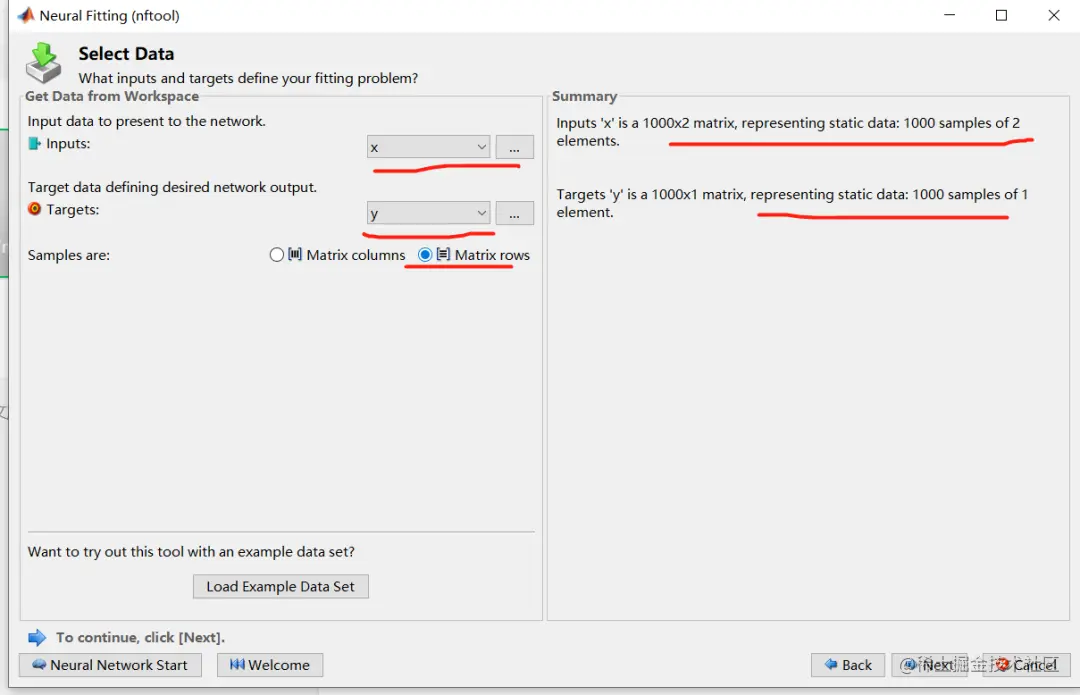Click the browse '...' button for Targets

click(515, 213)
